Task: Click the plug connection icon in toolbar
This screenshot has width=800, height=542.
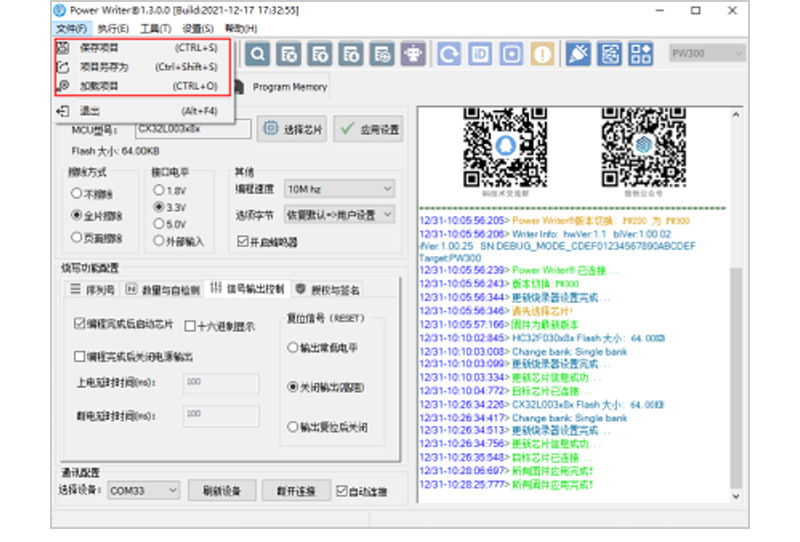Action: [578, 54]
